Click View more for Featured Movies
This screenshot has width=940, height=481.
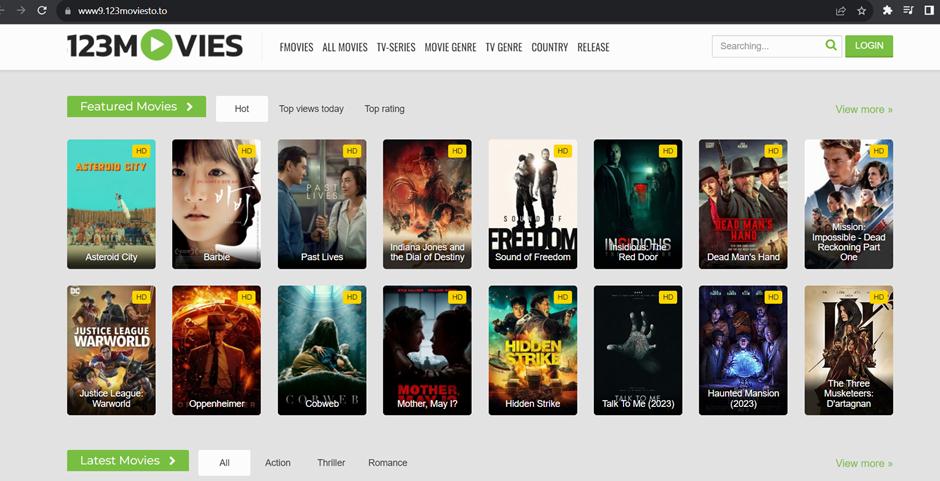tap(864, 109)
